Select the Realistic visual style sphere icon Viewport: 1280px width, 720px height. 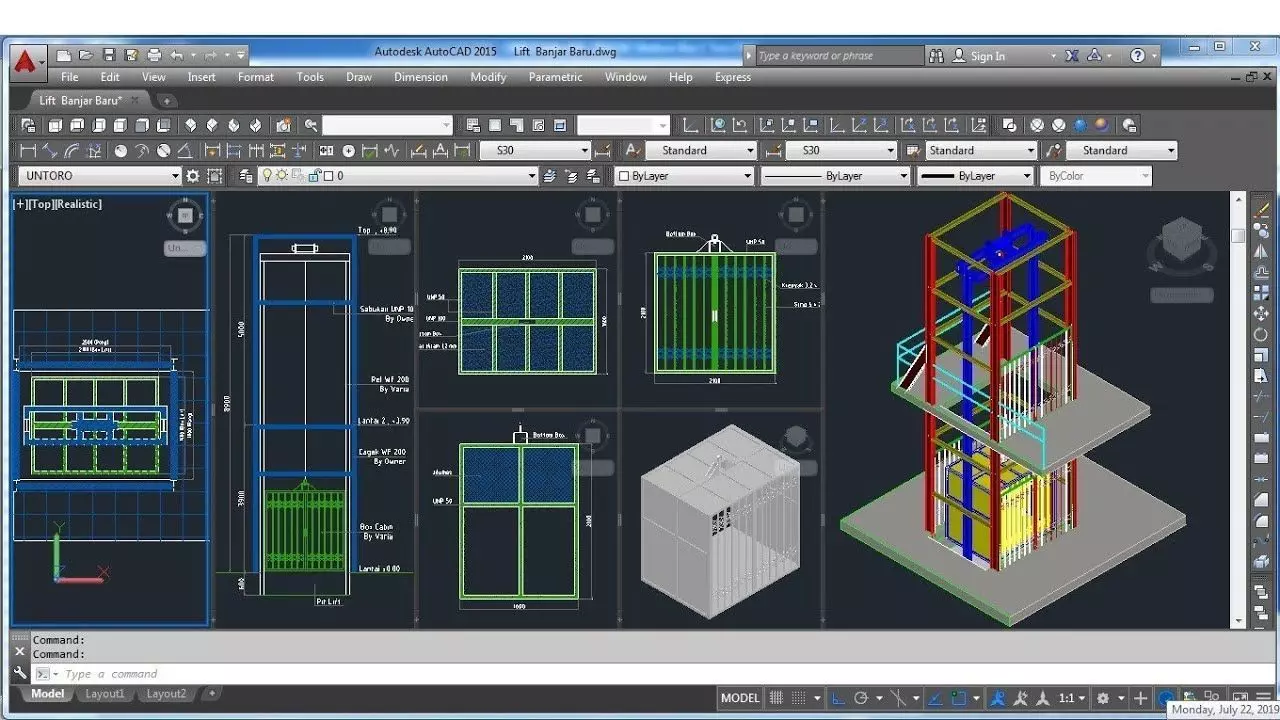pyautogui.click(x=1081, y=125)
